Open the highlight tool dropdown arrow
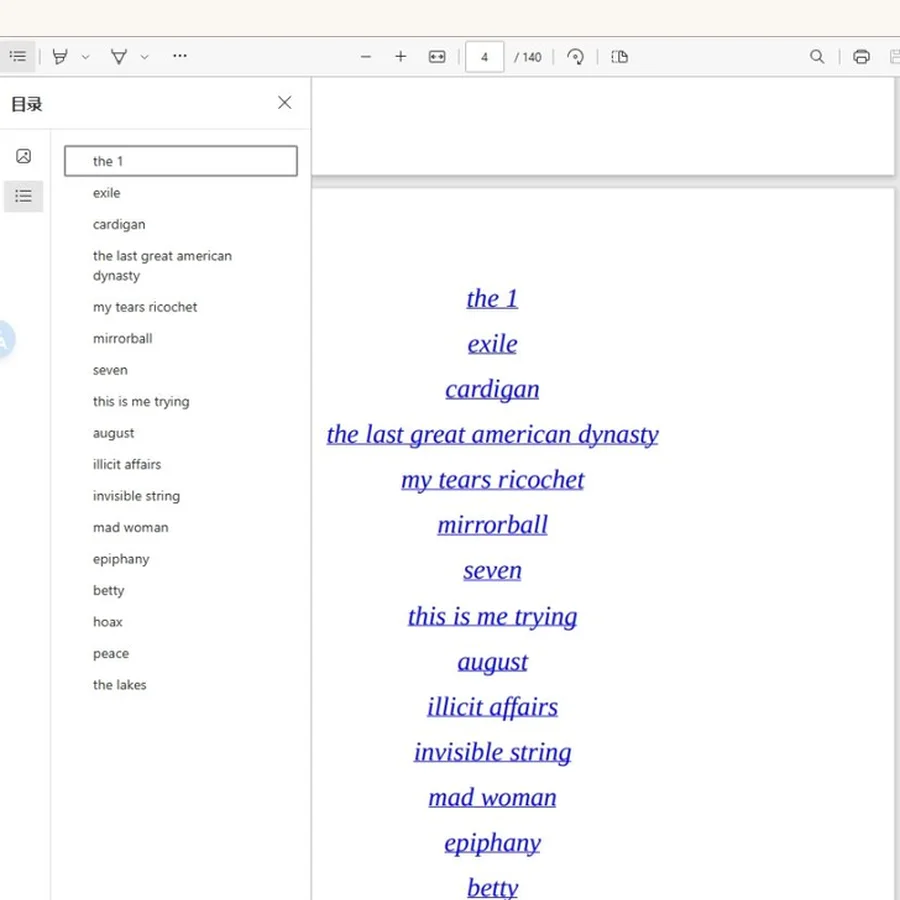The width and height of the screenshot is (900, 900). point(86,57)
